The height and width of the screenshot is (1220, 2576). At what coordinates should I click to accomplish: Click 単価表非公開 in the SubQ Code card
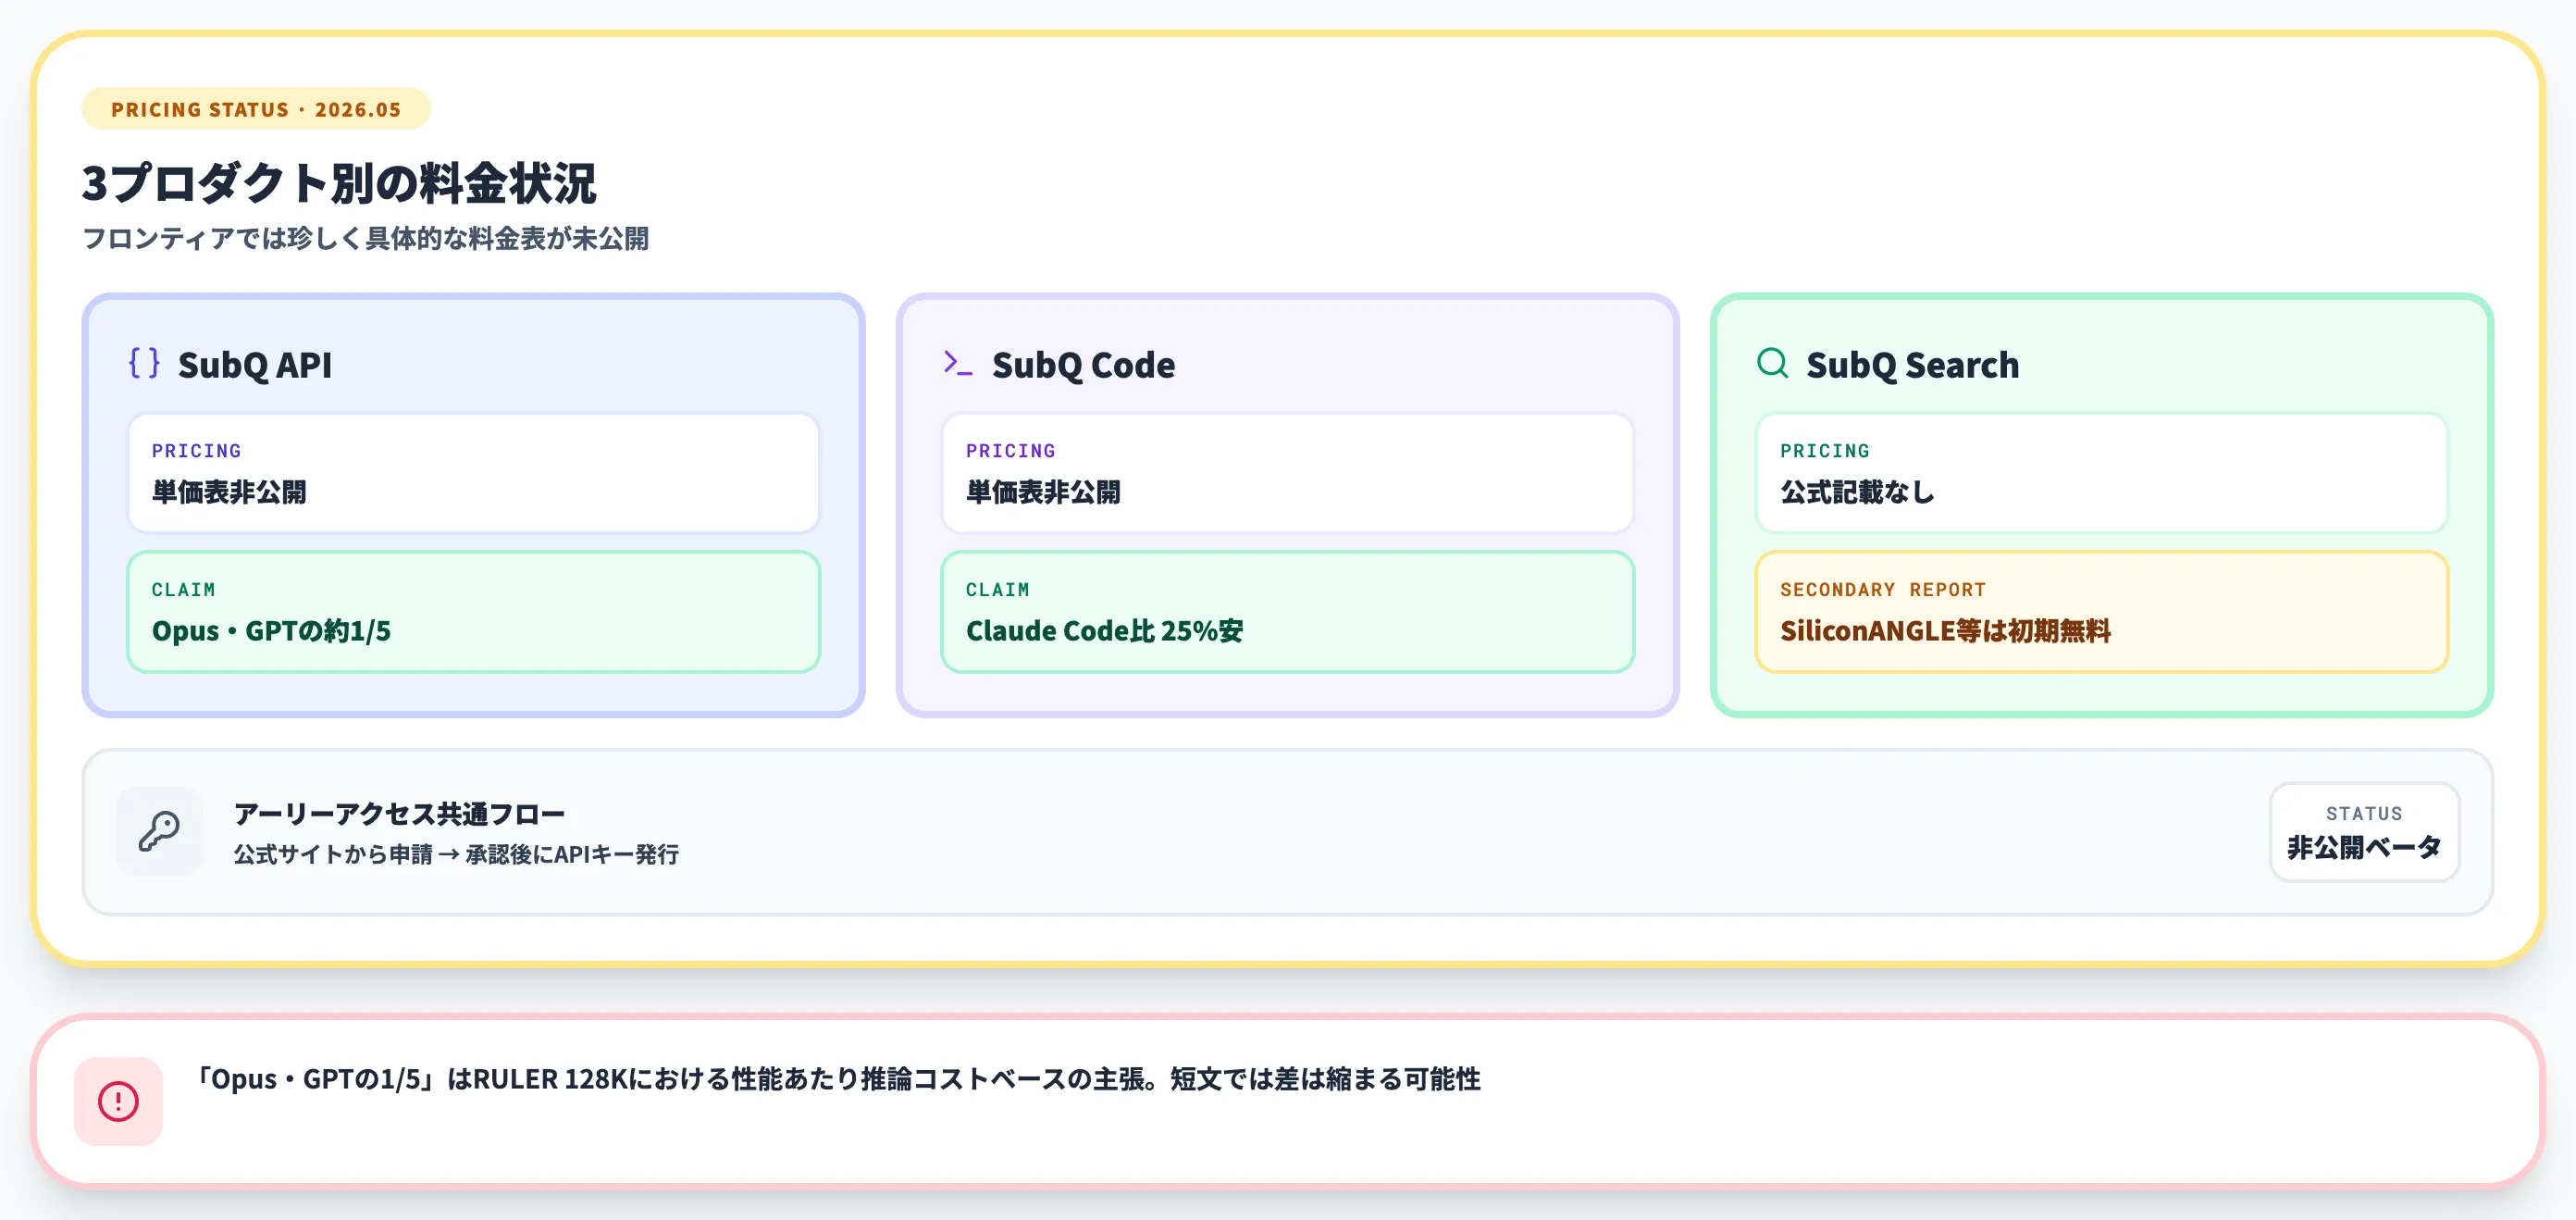[1043, 492]
